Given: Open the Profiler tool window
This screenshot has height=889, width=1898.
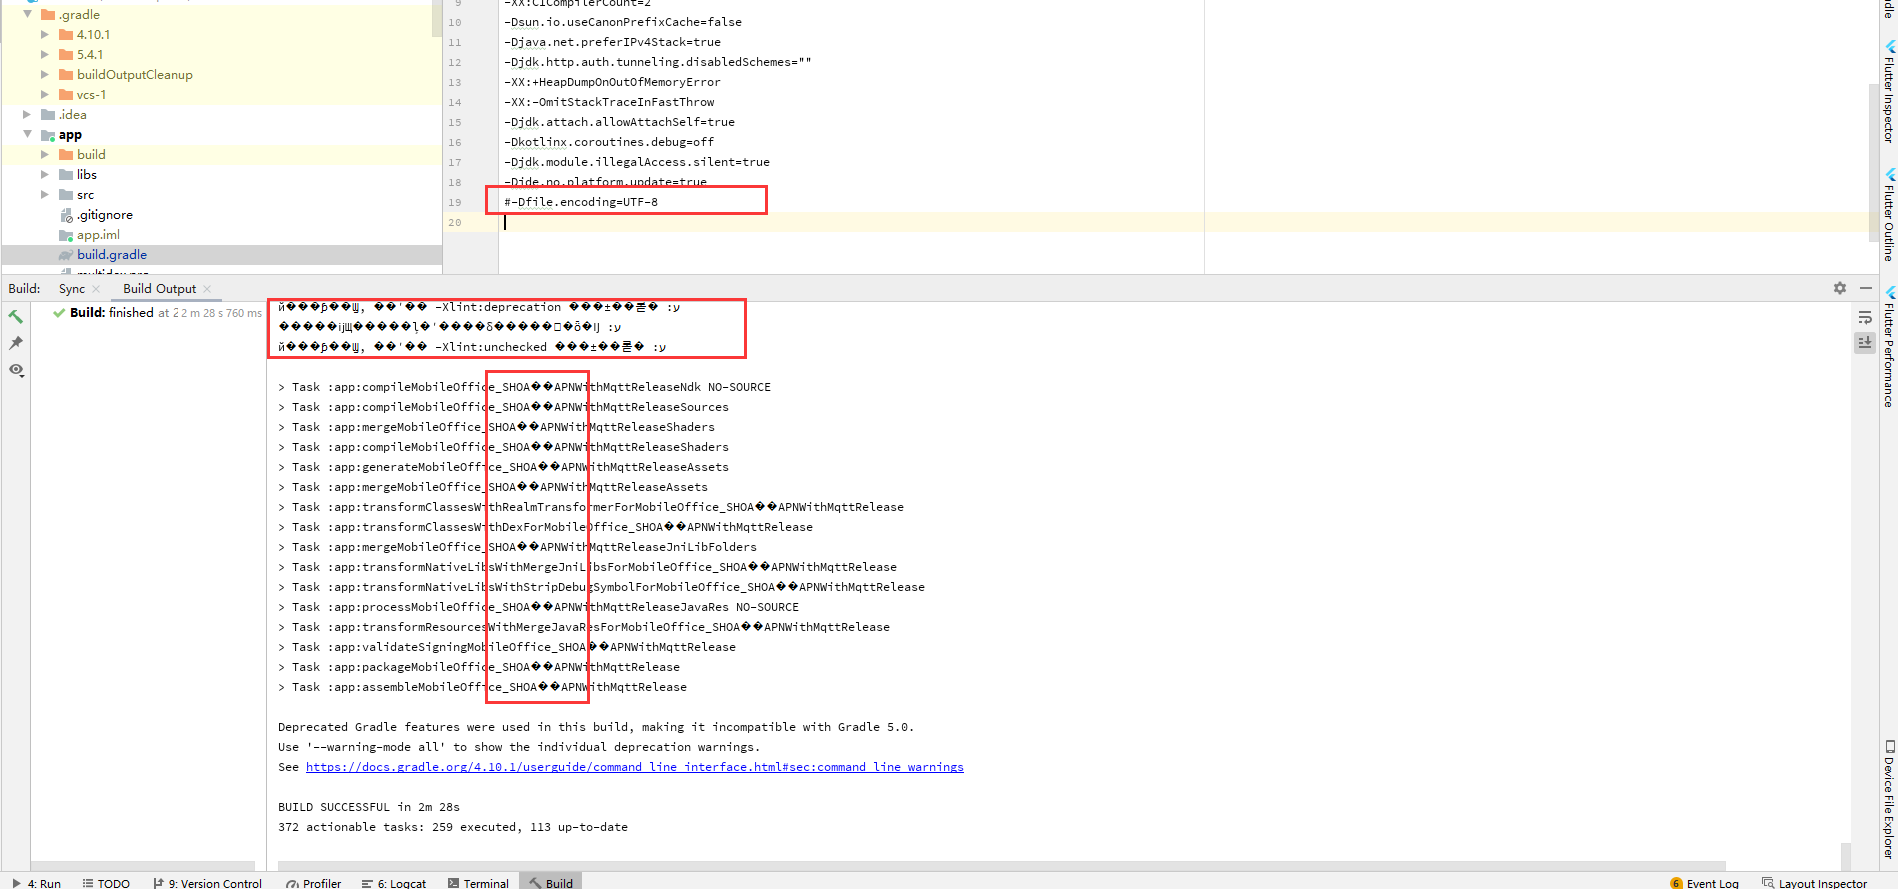Looking at the screenshot, I should pyautogui.click(x=313, y=883).
